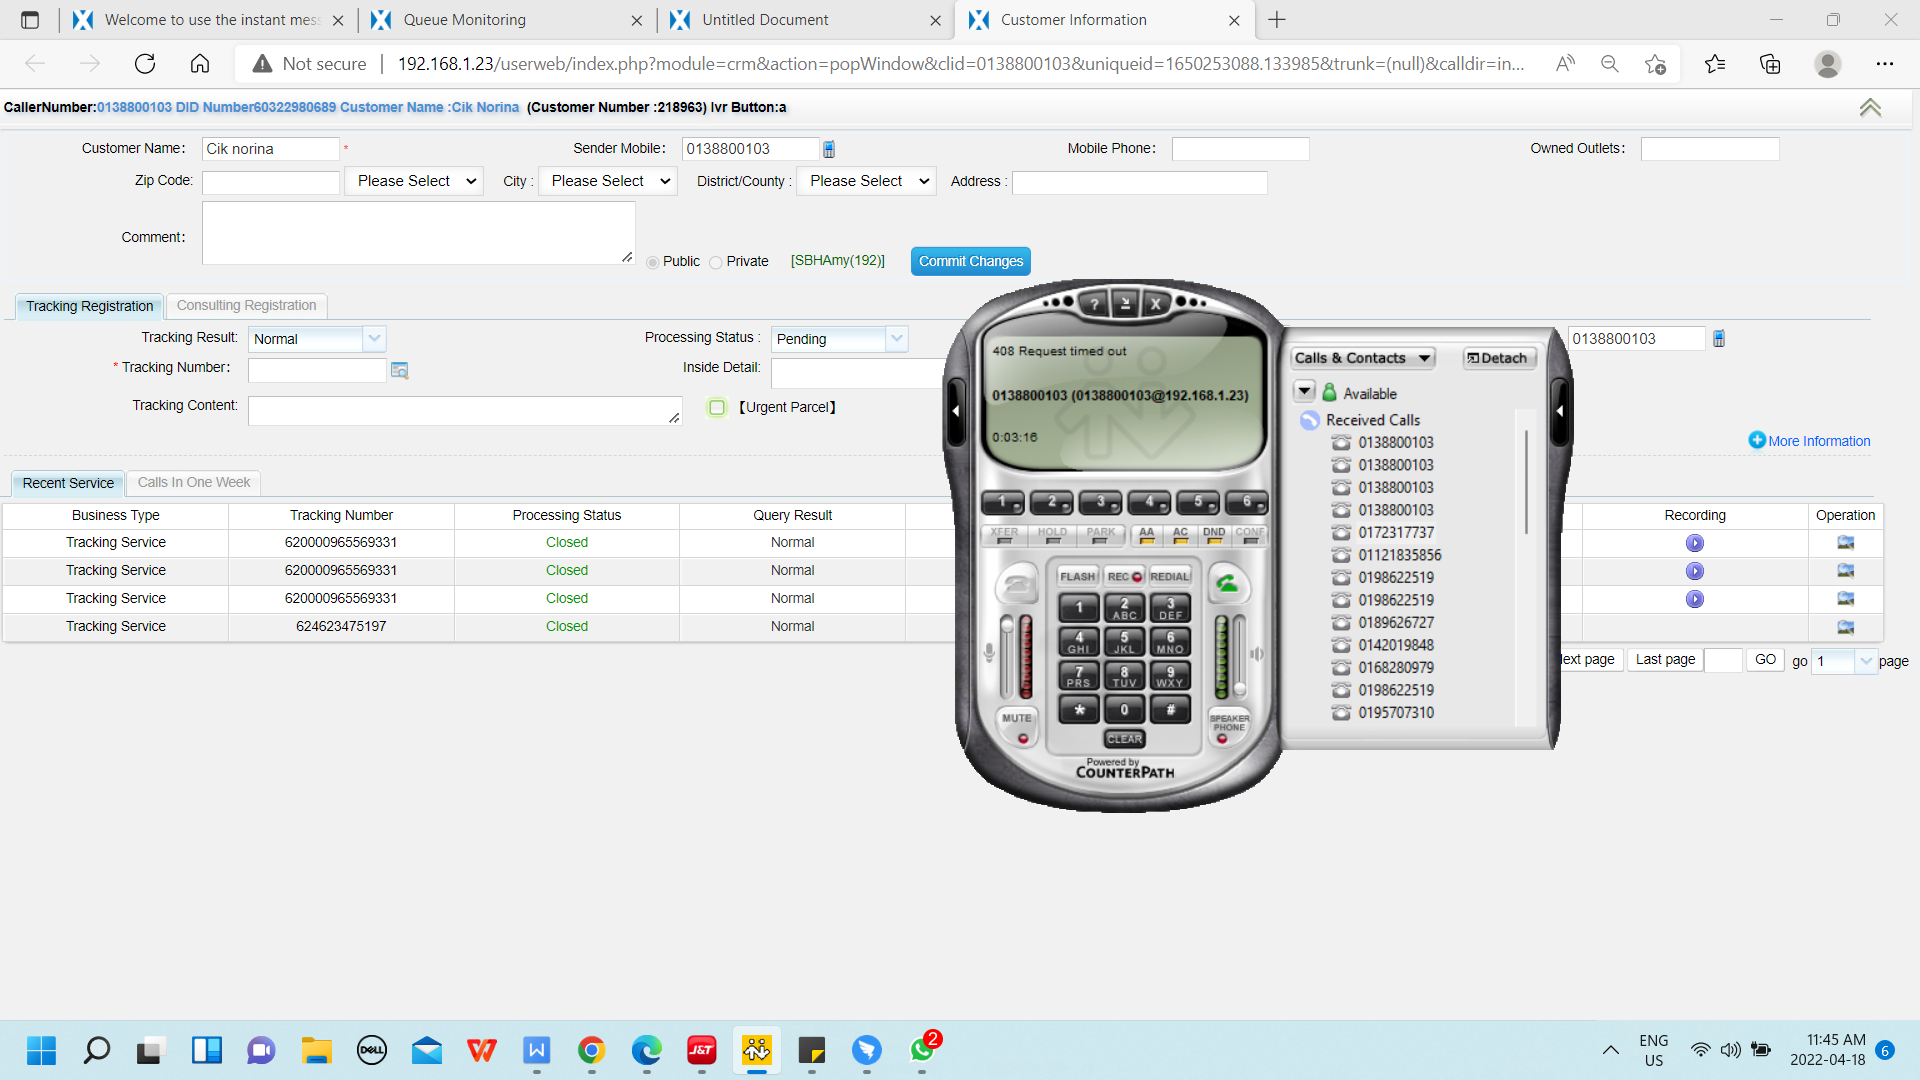
Task: Collapse header with double chevron icon
Action: coord(1869,108)
